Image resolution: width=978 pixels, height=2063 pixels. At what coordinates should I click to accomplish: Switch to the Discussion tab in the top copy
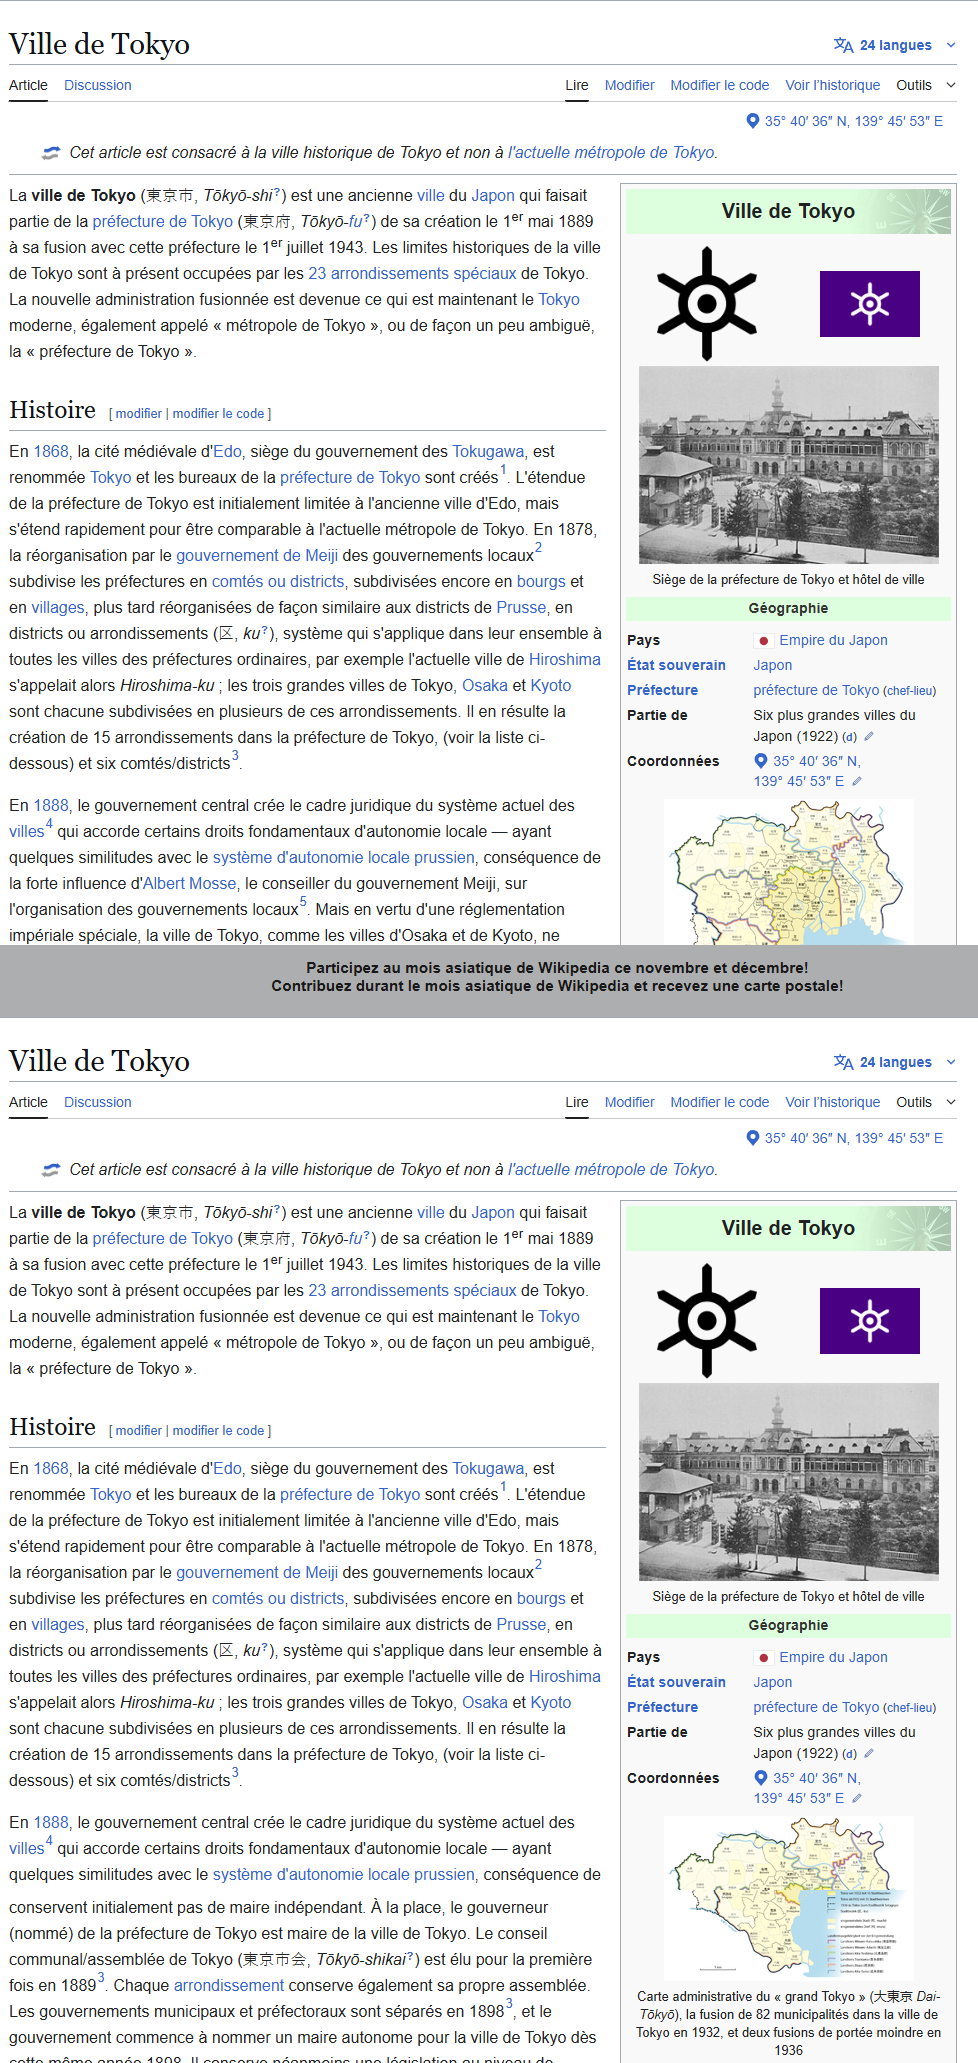(98, 85)
